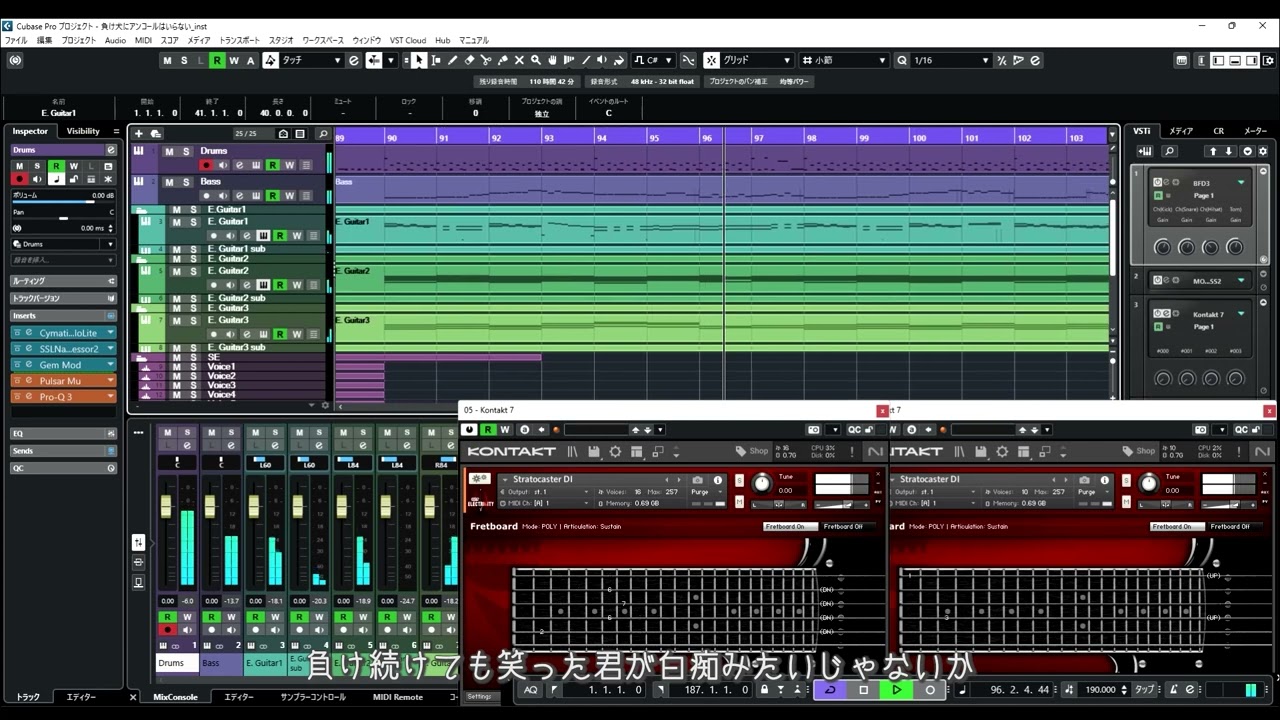Solo the Bass track in track list
Screen dimensions: 1280x720
click(x=186, y=182)
